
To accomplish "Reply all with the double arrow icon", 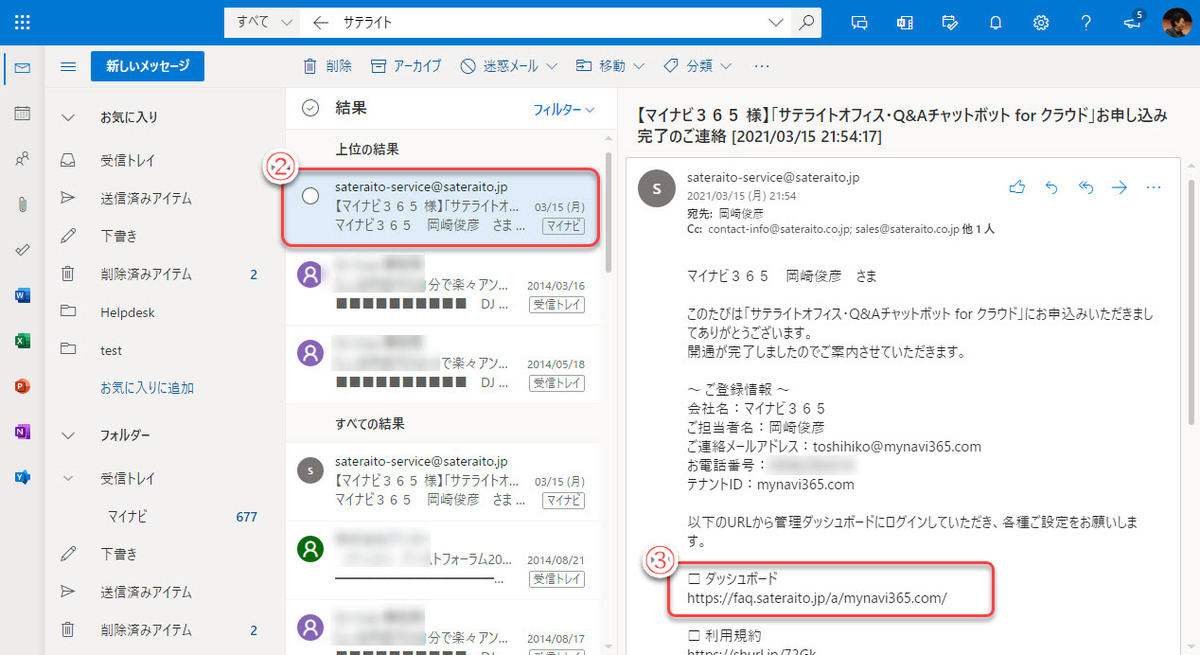I will point(1086,187).
